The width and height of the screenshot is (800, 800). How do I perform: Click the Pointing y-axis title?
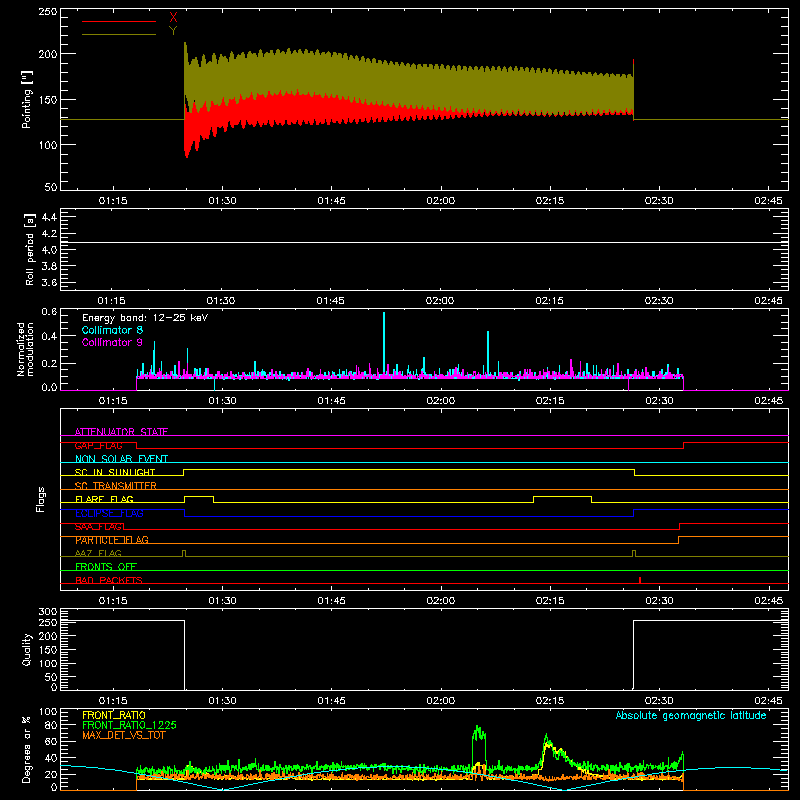point(27,99)
